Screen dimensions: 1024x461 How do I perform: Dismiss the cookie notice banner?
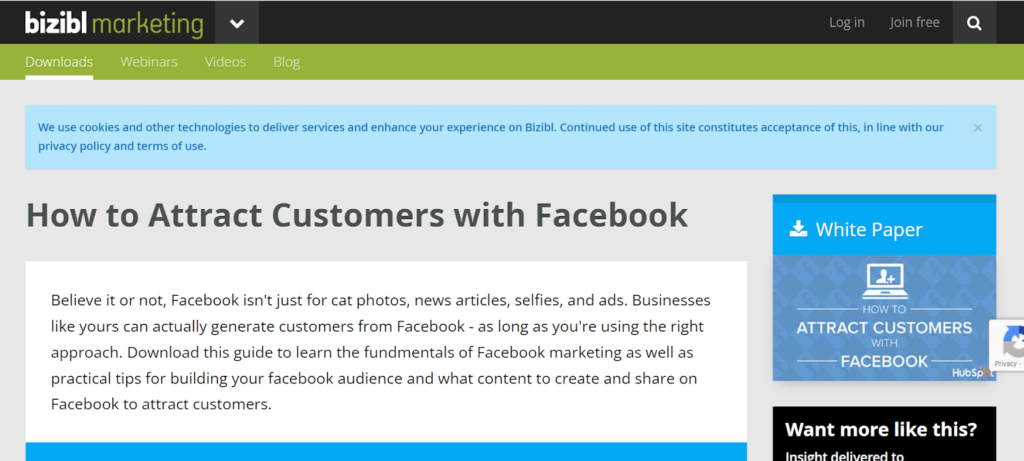click(977, 128)
